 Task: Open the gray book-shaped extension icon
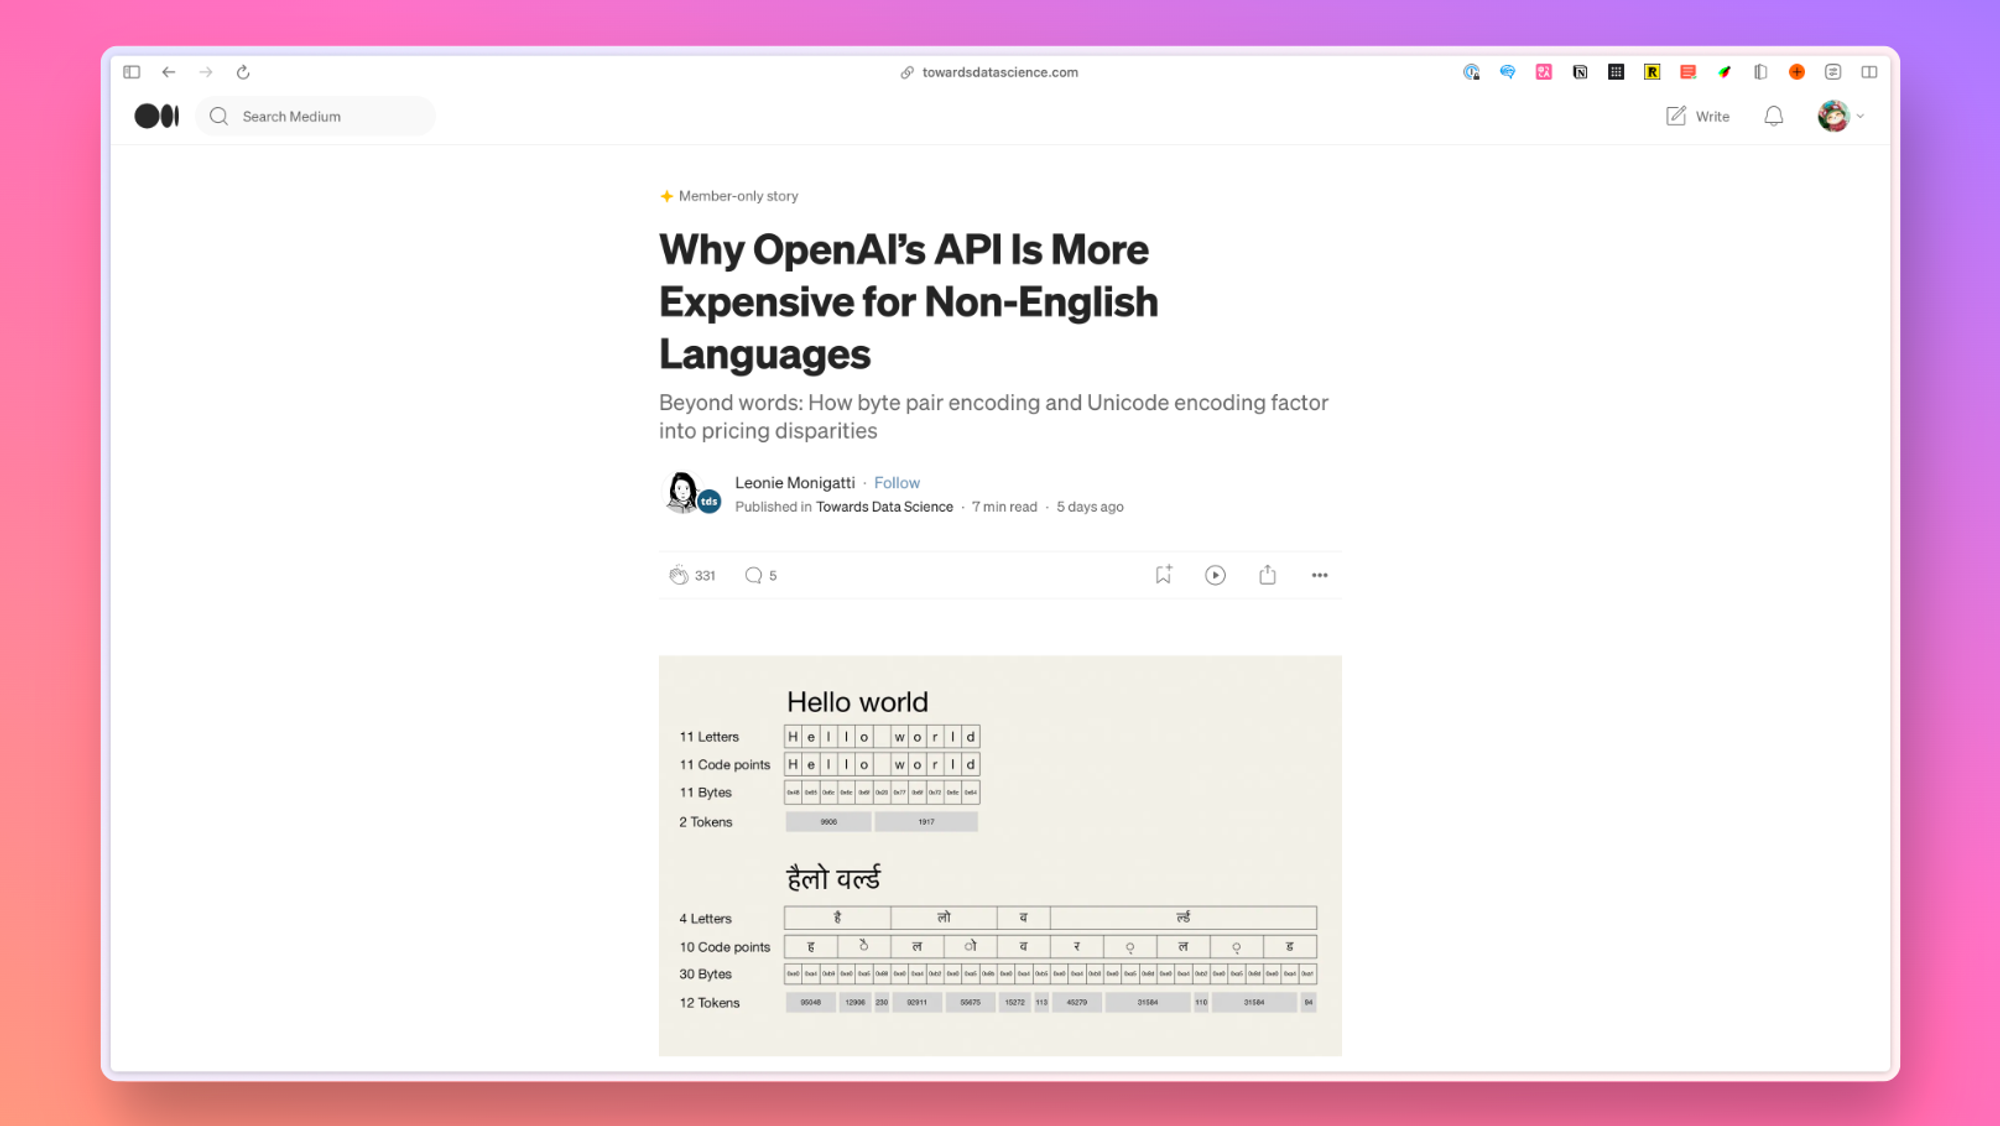point(1761,72)
